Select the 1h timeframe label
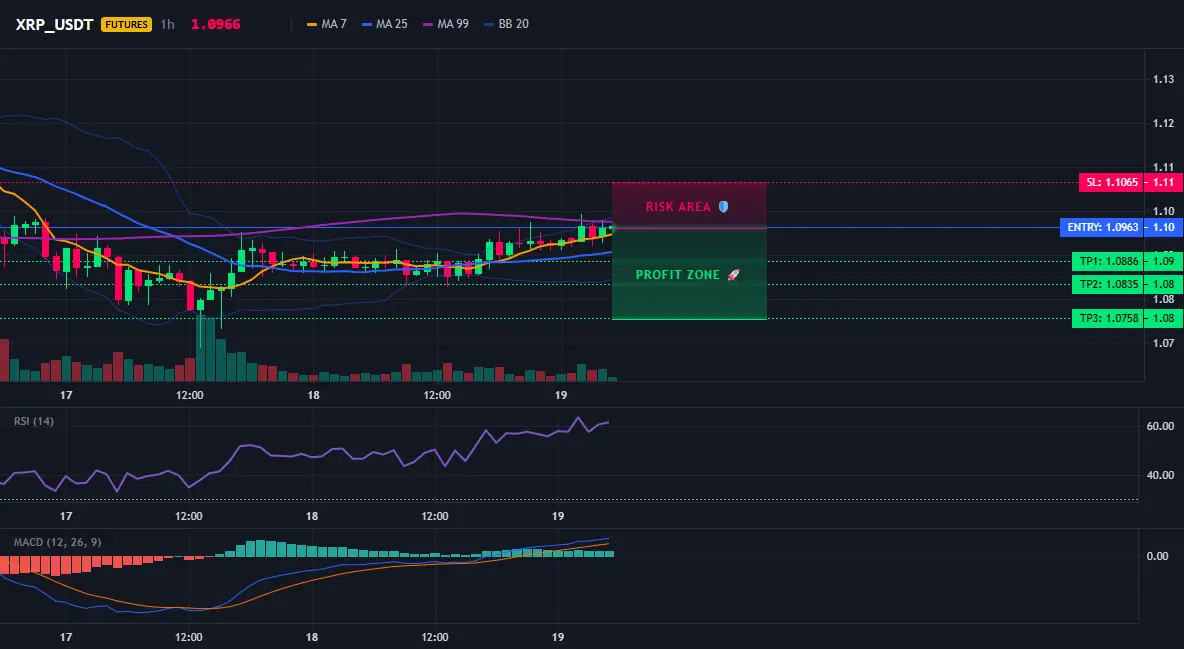 click(168, 24)
